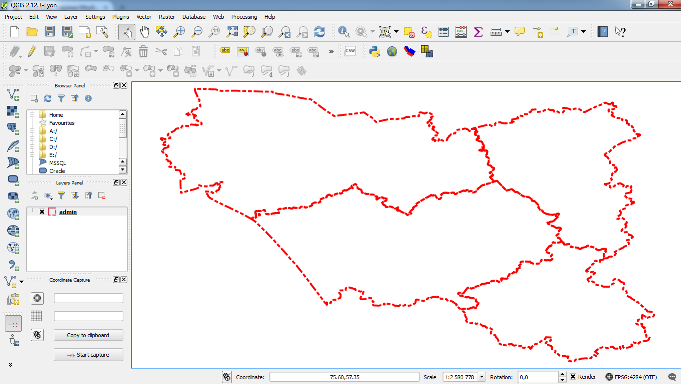Click the Refresh map canvas icon

319,32
